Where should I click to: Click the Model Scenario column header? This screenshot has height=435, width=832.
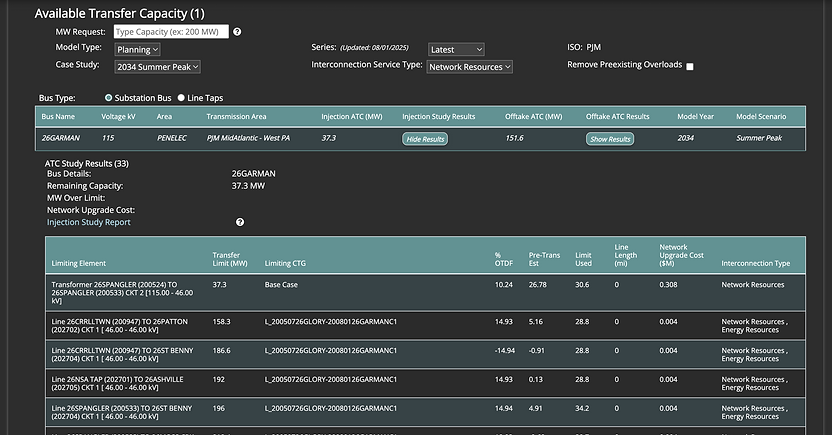click(761, 117)
